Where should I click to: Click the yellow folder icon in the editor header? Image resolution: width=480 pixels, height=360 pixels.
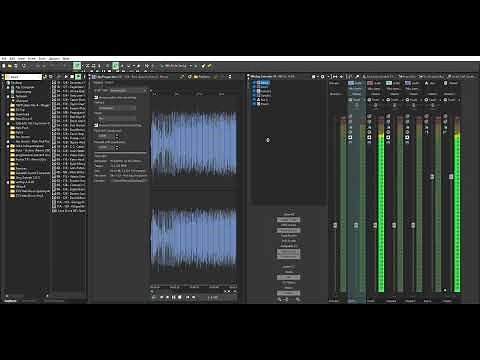(x=196, y=77)
